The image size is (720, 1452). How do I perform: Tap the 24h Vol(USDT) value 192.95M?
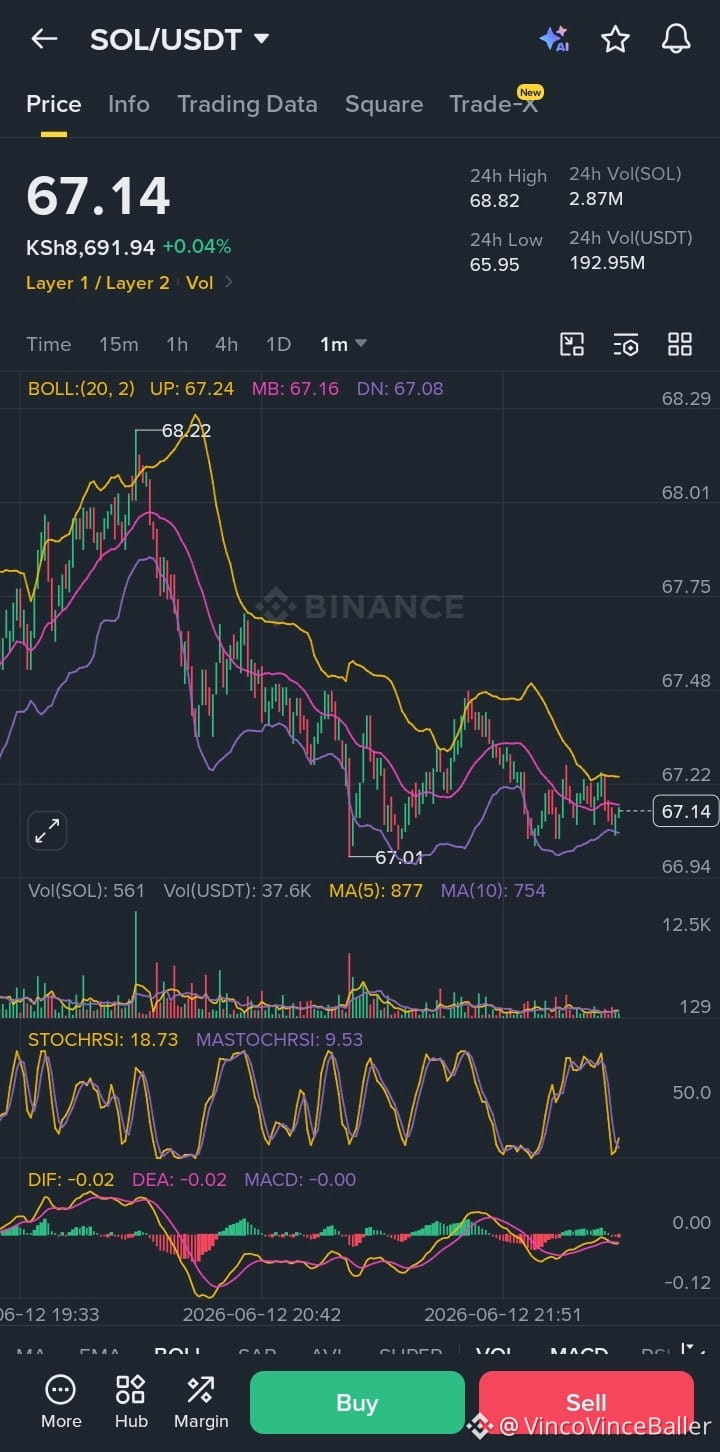click(607, 263)
